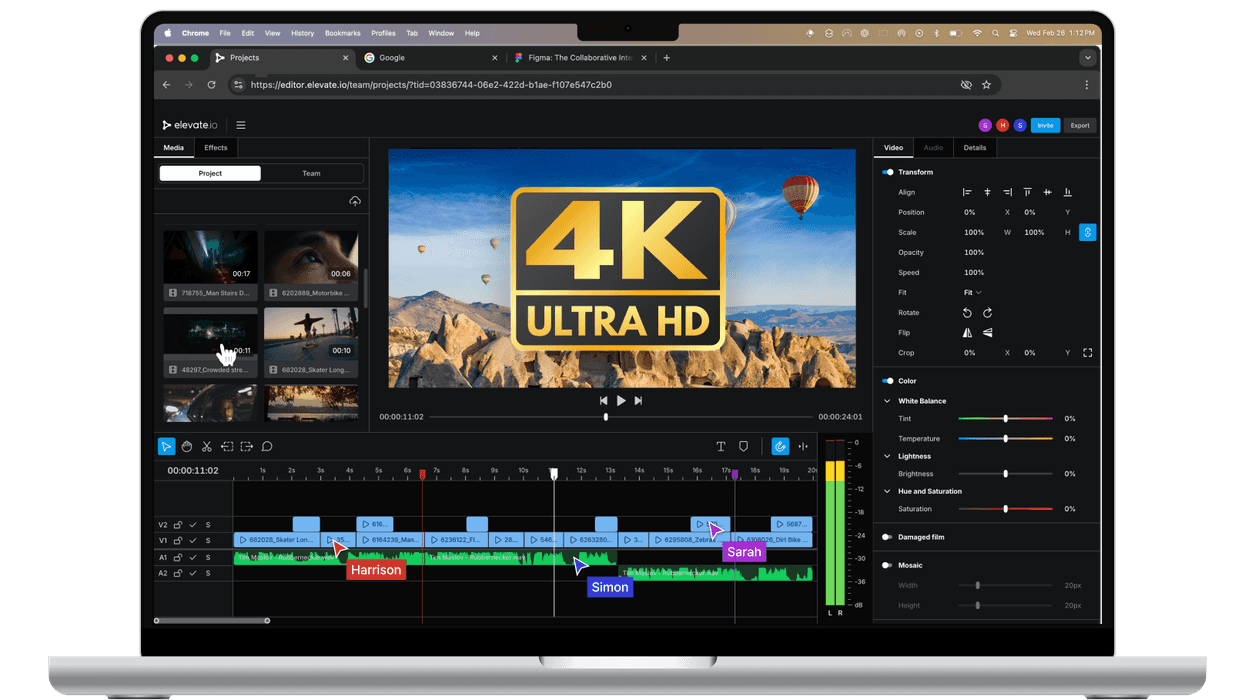Click the align vertical center icon
The width and height of the screenshot is (1245, 700).
tap(1048, 192)
